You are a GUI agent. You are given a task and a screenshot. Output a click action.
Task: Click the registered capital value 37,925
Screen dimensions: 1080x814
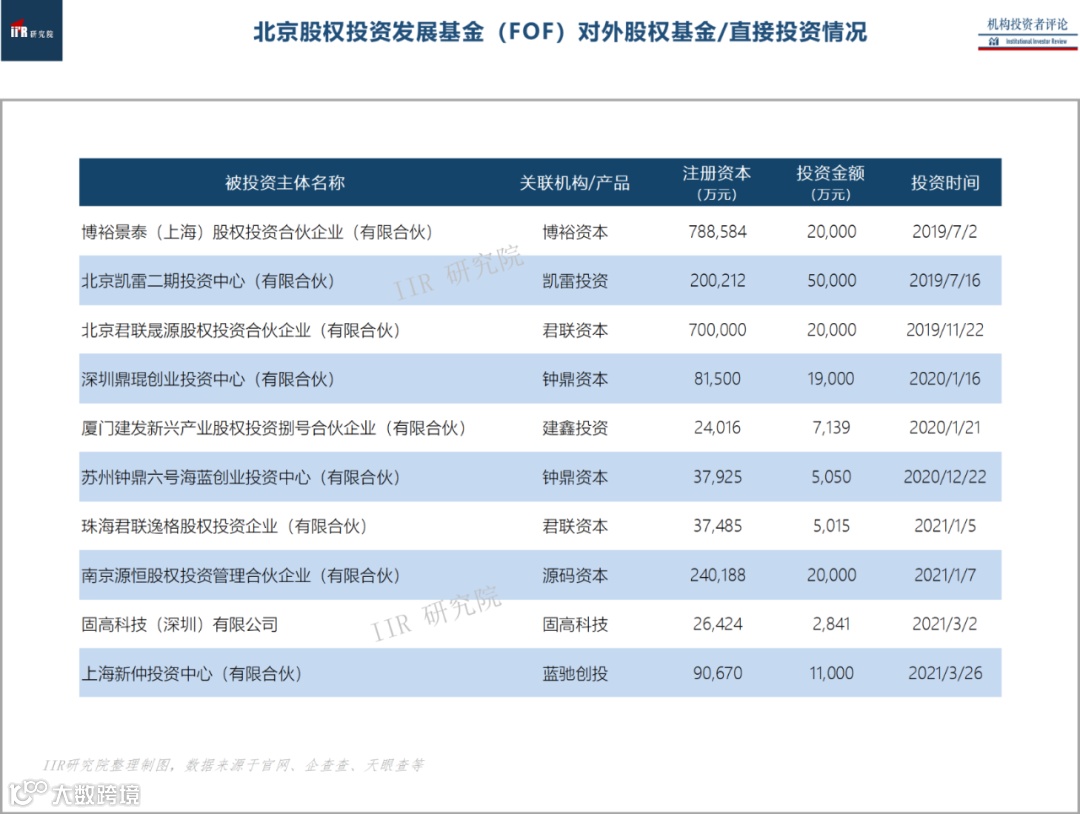(x=717, y=477)
